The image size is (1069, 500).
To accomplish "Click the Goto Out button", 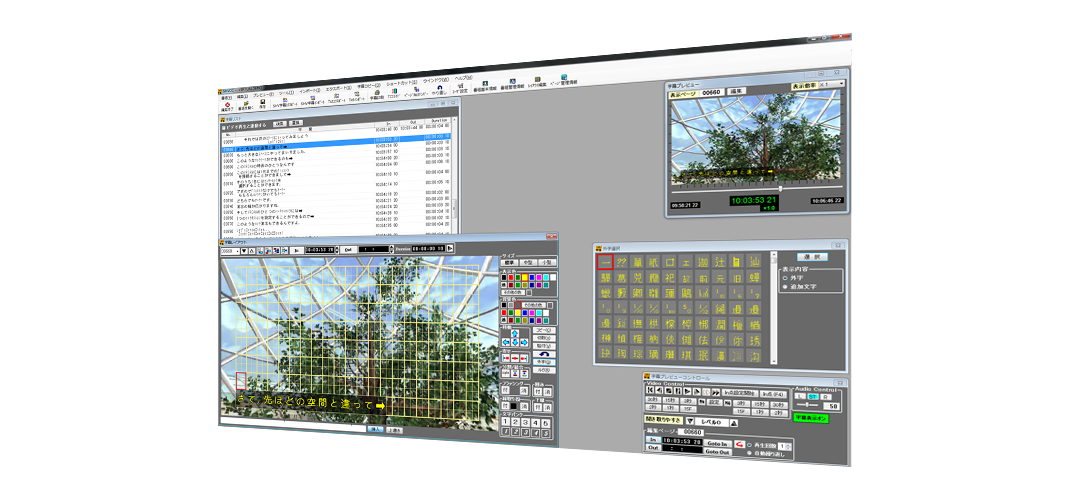I will 718,452.
